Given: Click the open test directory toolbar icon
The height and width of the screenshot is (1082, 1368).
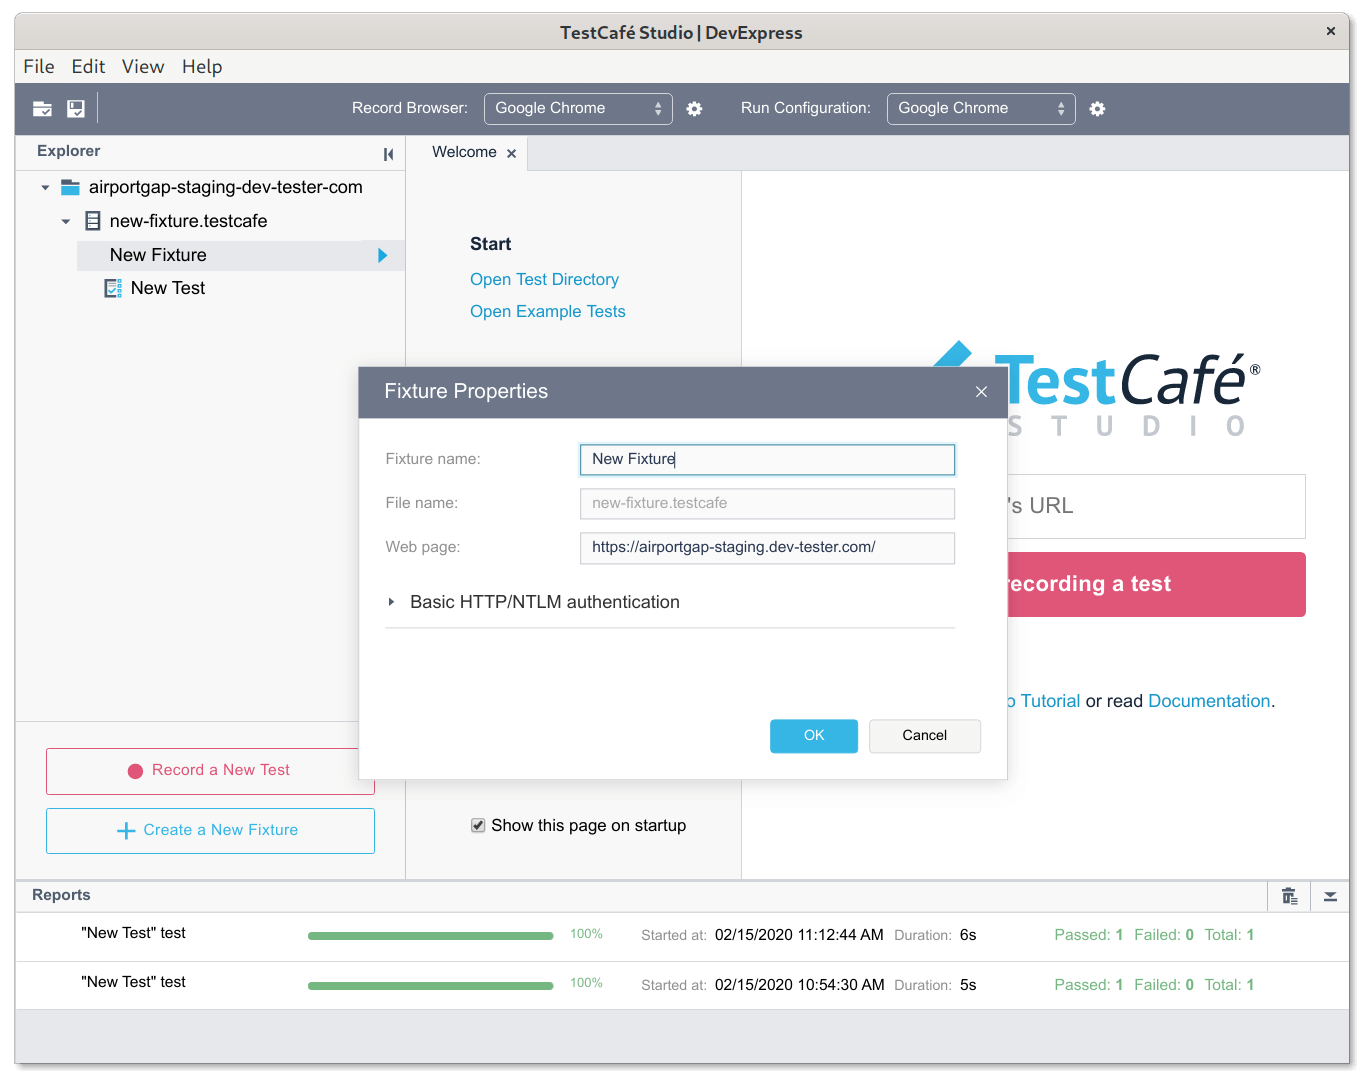Looking at the screenshot, I should click(42, 109).
